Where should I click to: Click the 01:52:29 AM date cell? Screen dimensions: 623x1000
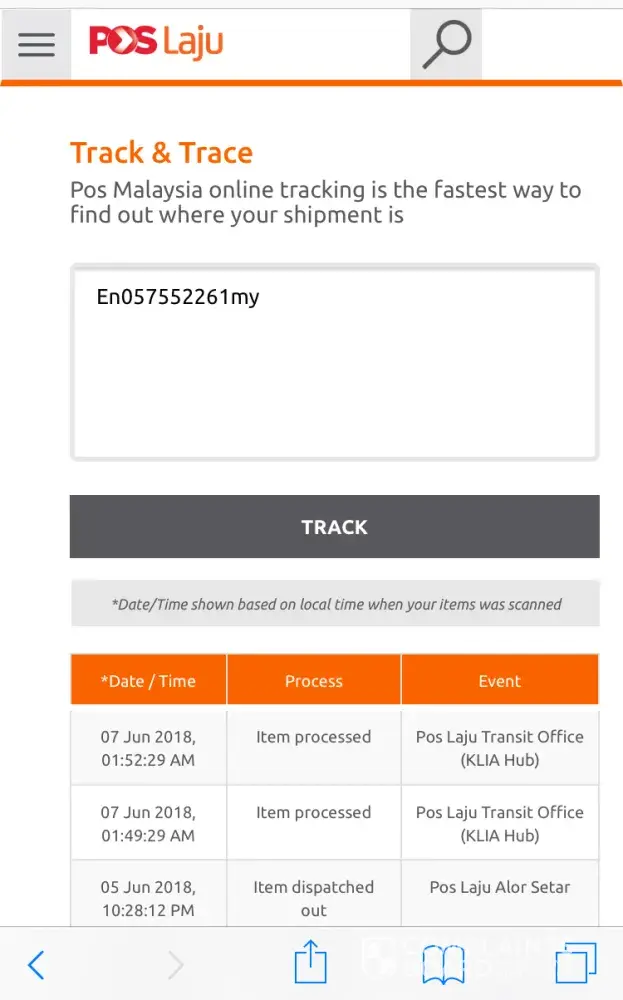tap(148, 748)
